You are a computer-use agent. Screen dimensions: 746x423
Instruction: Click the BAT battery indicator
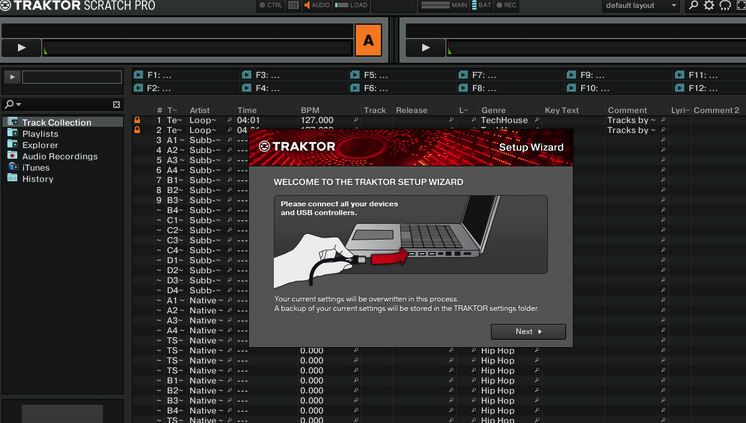click(481, 5)
